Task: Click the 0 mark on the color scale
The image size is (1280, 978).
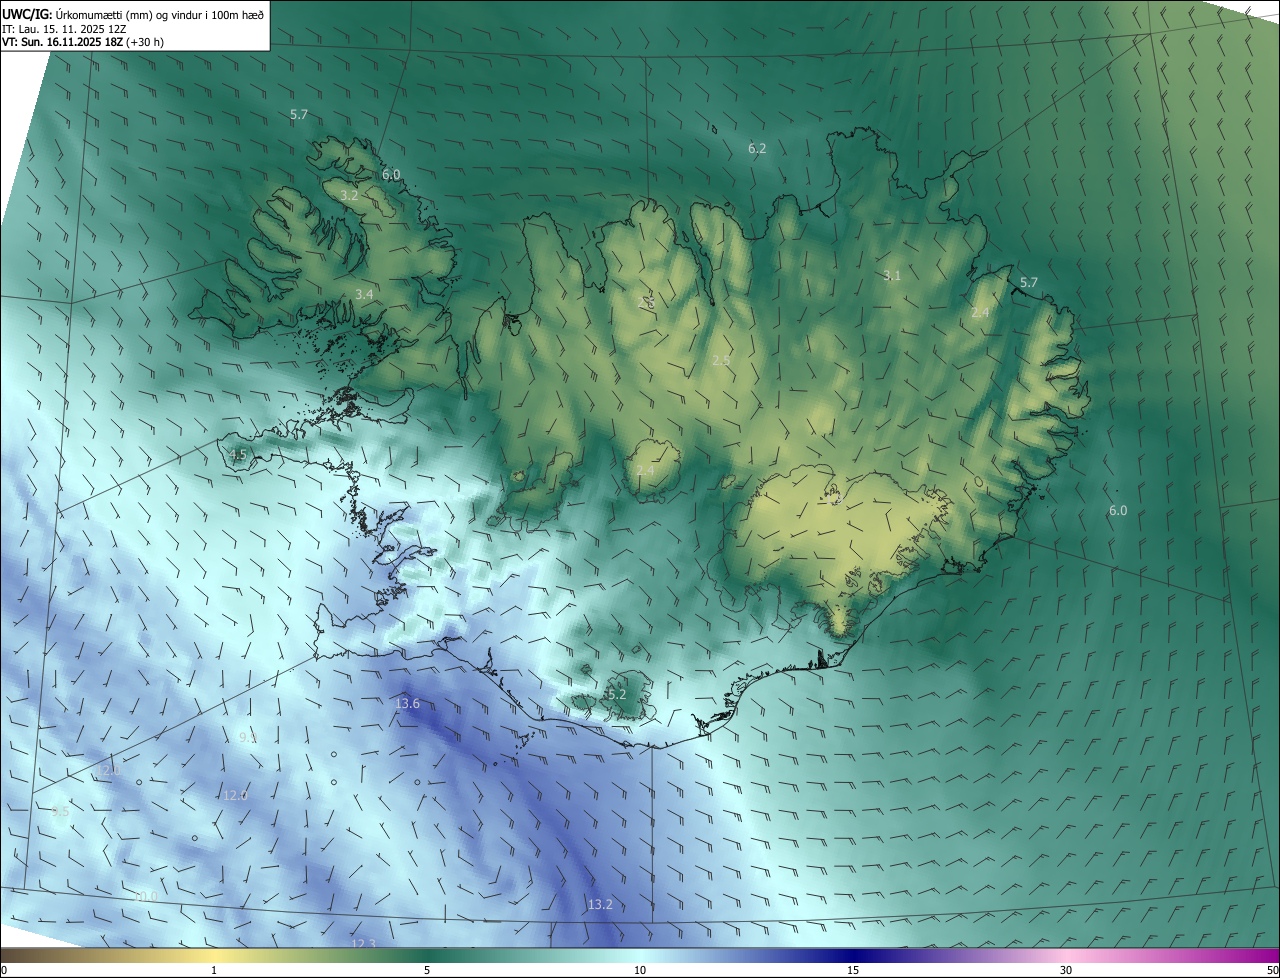Action: [4, 970]
